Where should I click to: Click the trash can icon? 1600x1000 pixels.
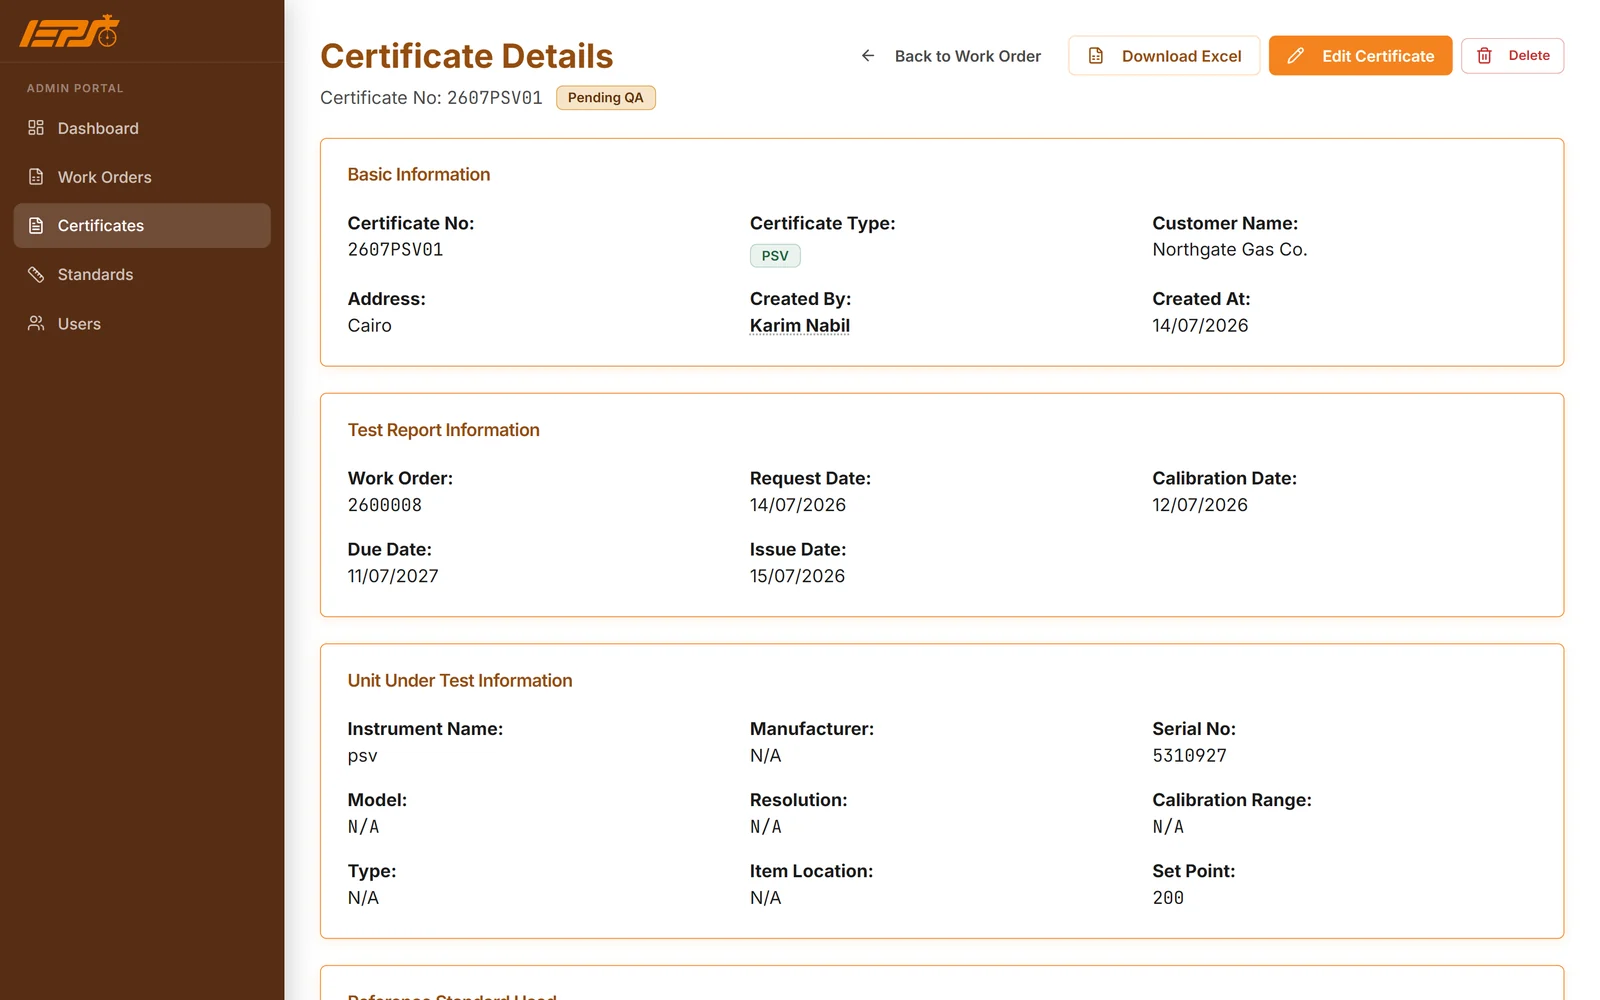coord(1485,56)
